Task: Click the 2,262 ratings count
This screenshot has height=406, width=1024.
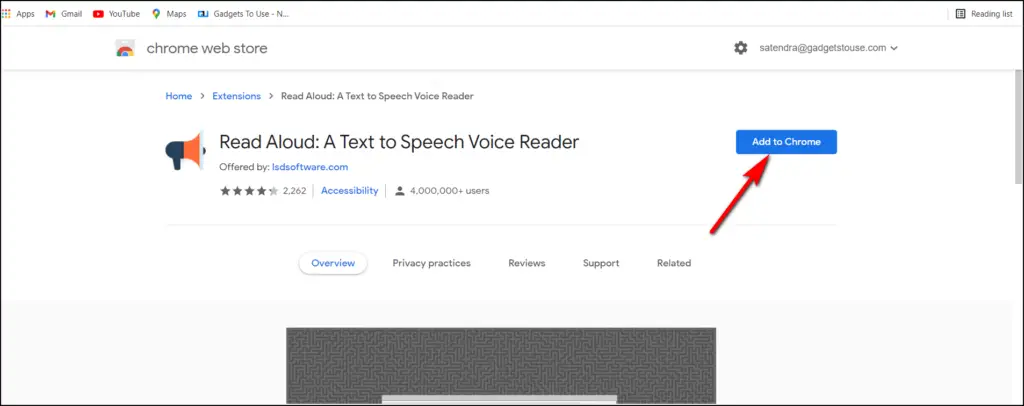Action: (296, 191)
